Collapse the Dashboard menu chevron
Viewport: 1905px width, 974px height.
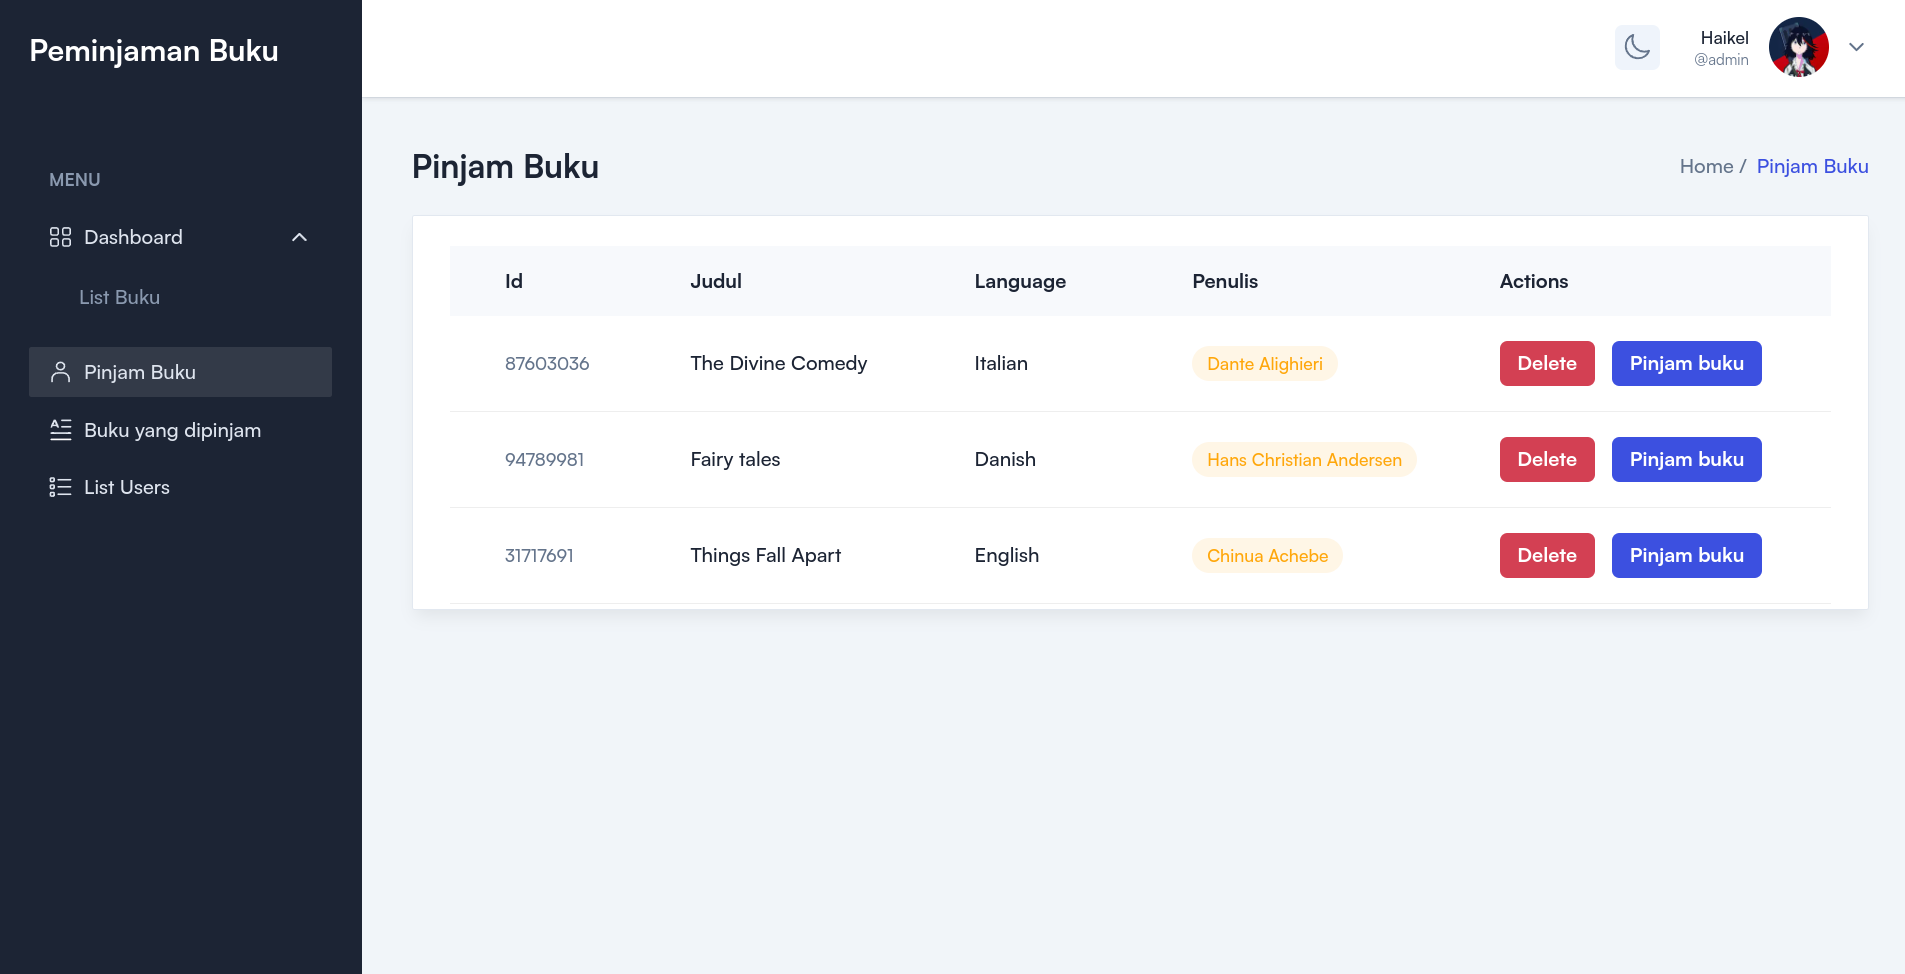299,237
